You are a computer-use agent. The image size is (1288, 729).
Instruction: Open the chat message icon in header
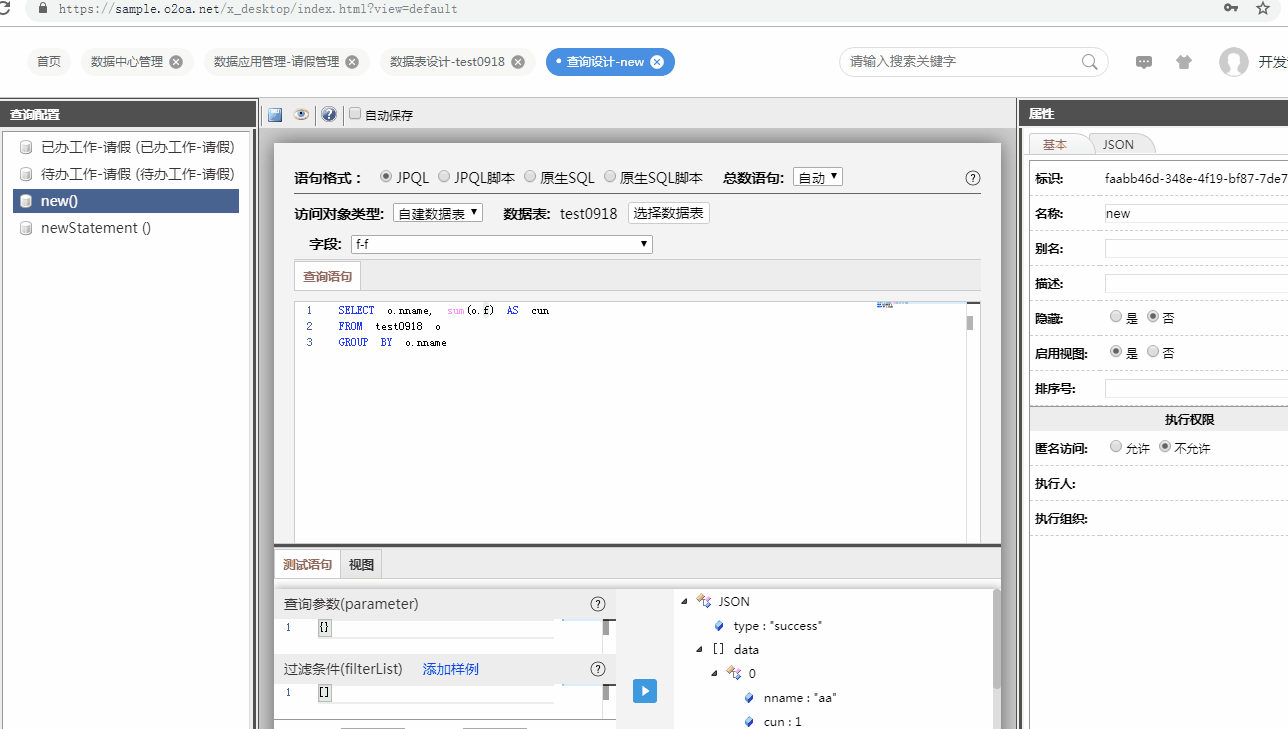(1144, 62)
